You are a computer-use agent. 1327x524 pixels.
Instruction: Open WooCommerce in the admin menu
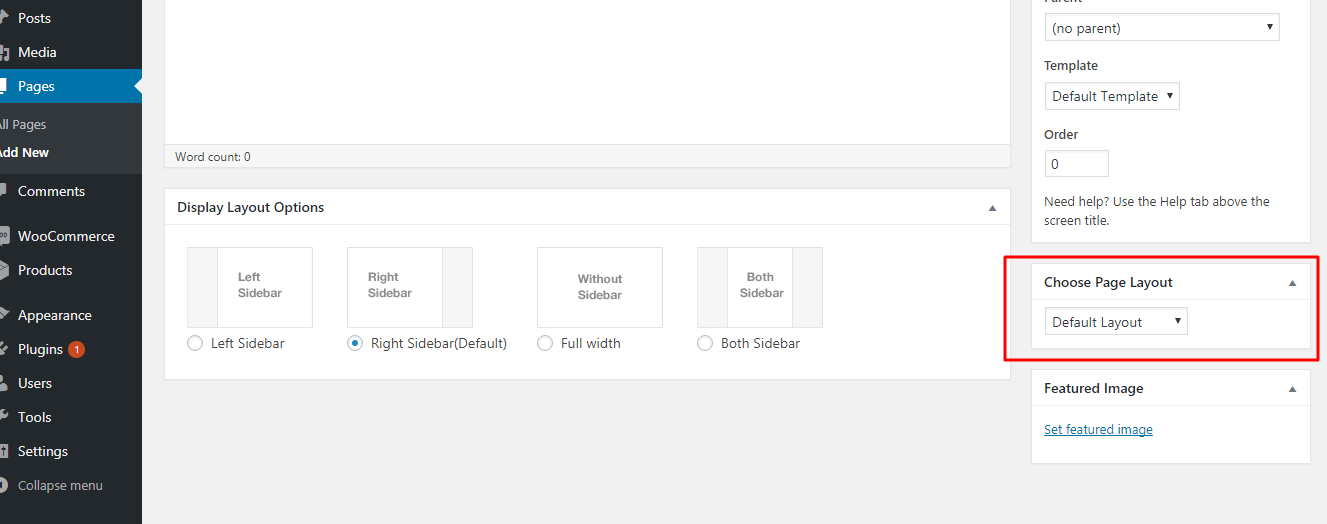(66, 236)
